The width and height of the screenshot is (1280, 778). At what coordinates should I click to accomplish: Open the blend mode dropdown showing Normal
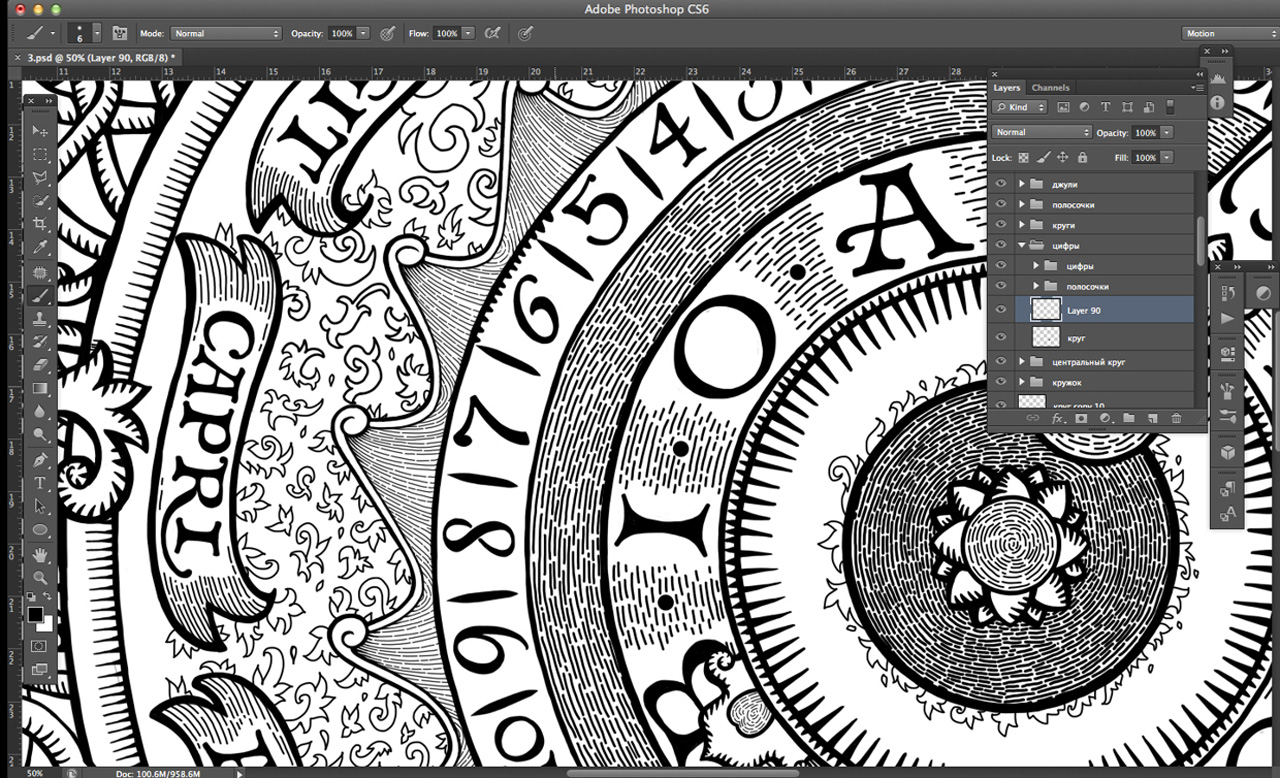(x=1041, y=131)
